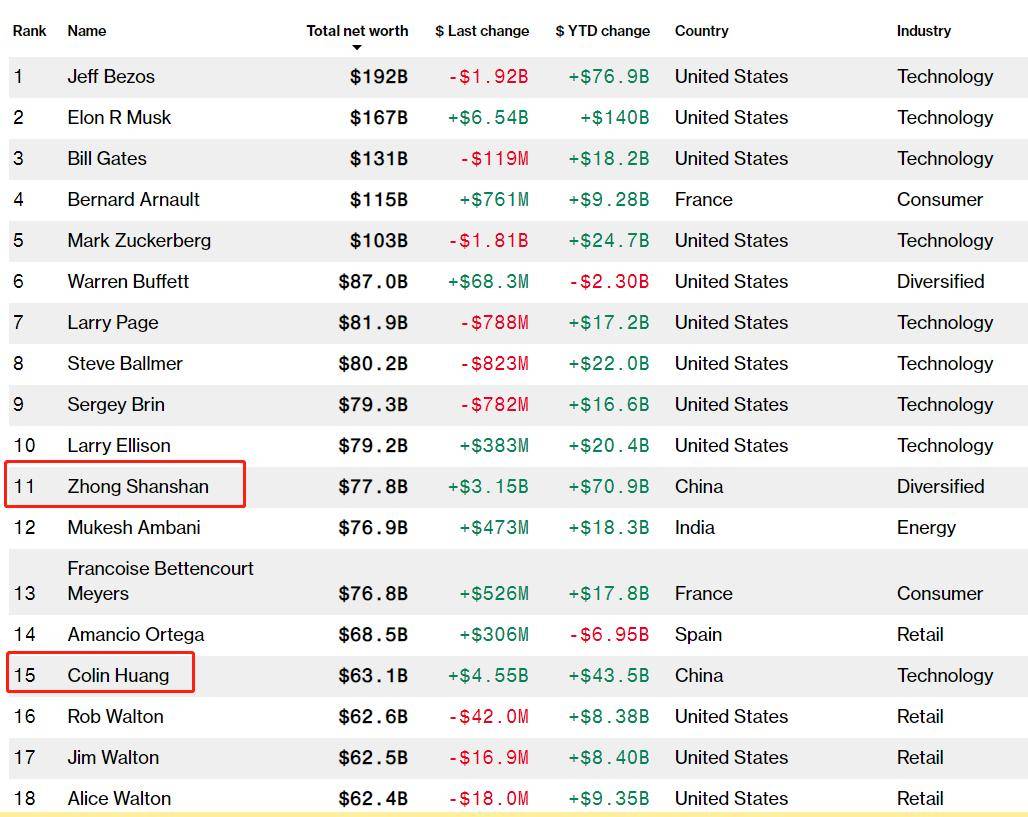
Task: Select the $77.8B net worth value
Action: 372,487
